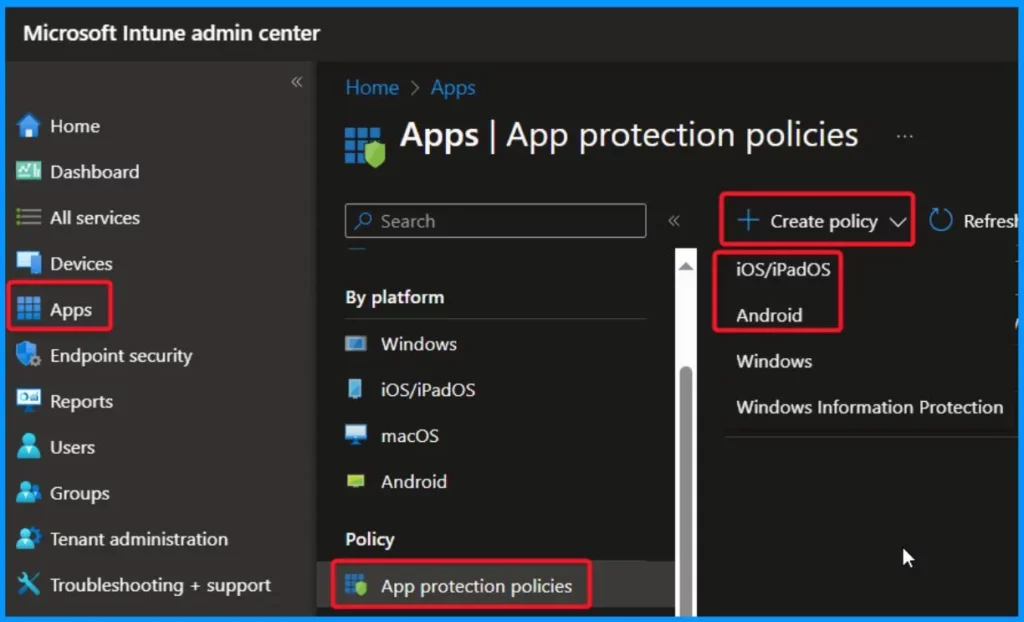Click the macOS platform monitor icon
This screenshot has width=1024, height=622.
[x=356, y=435]
